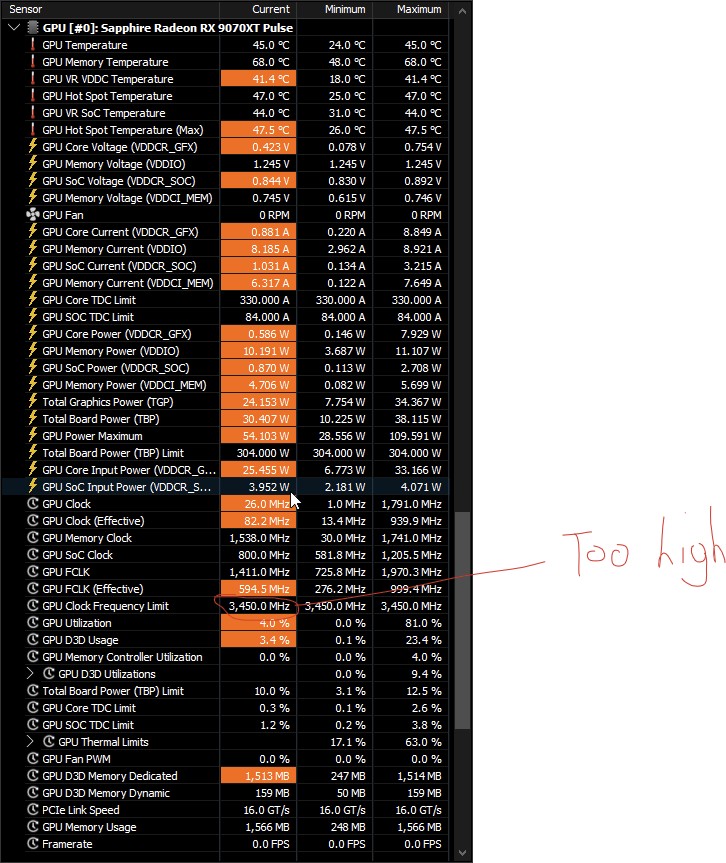Click thermometer icon of GPU VR VDDC Temperature
Image resolution: width=726 pixels, height=863 pixels.
coord(33,79)
